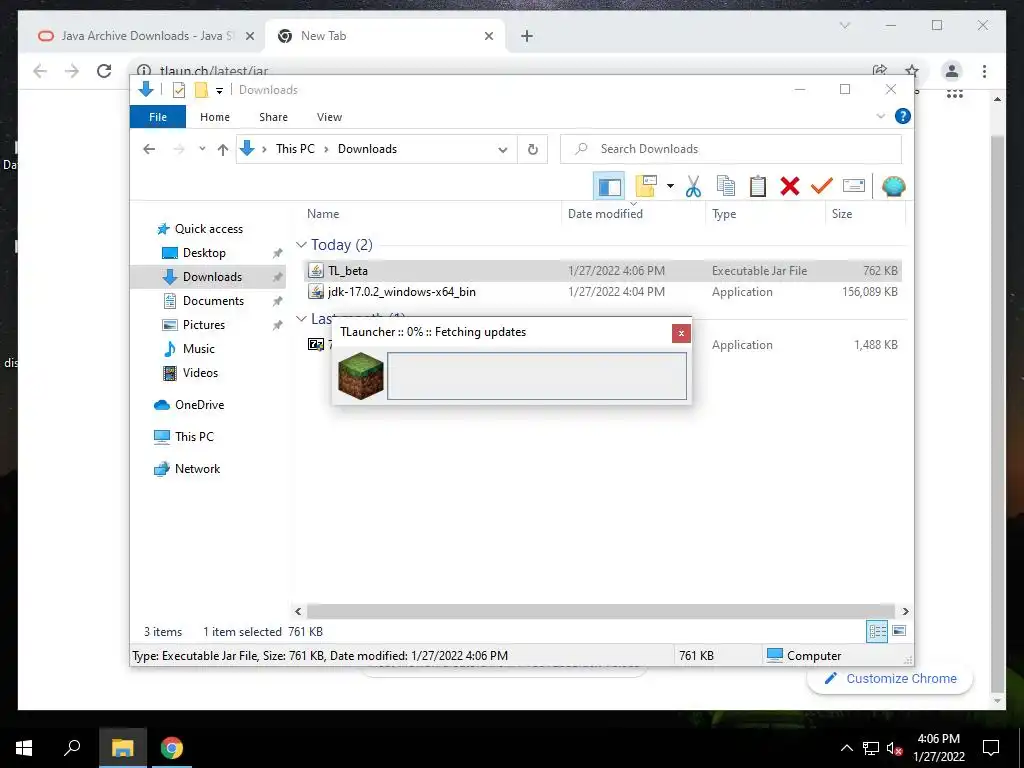Select This PC in navigation pane
Image resolution: width=1024 pixels, height=768 pixels.
[194, 437]
